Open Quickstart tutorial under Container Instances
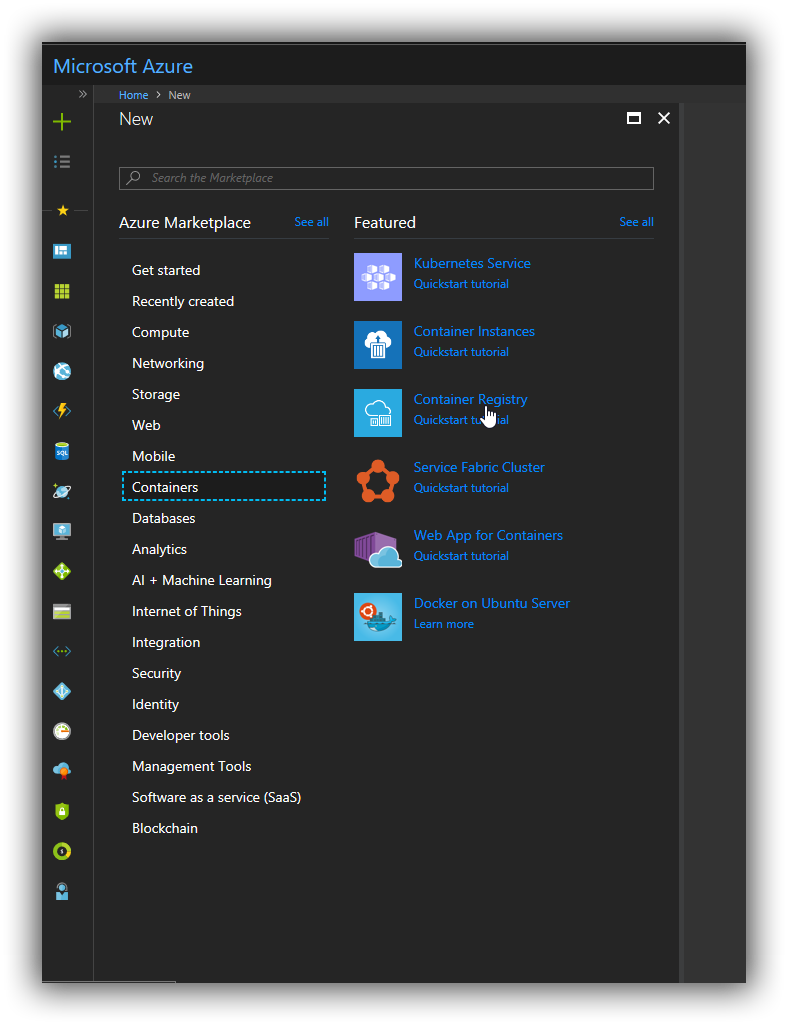This screenshot has height=1025, width=788. tap(461, 352)
